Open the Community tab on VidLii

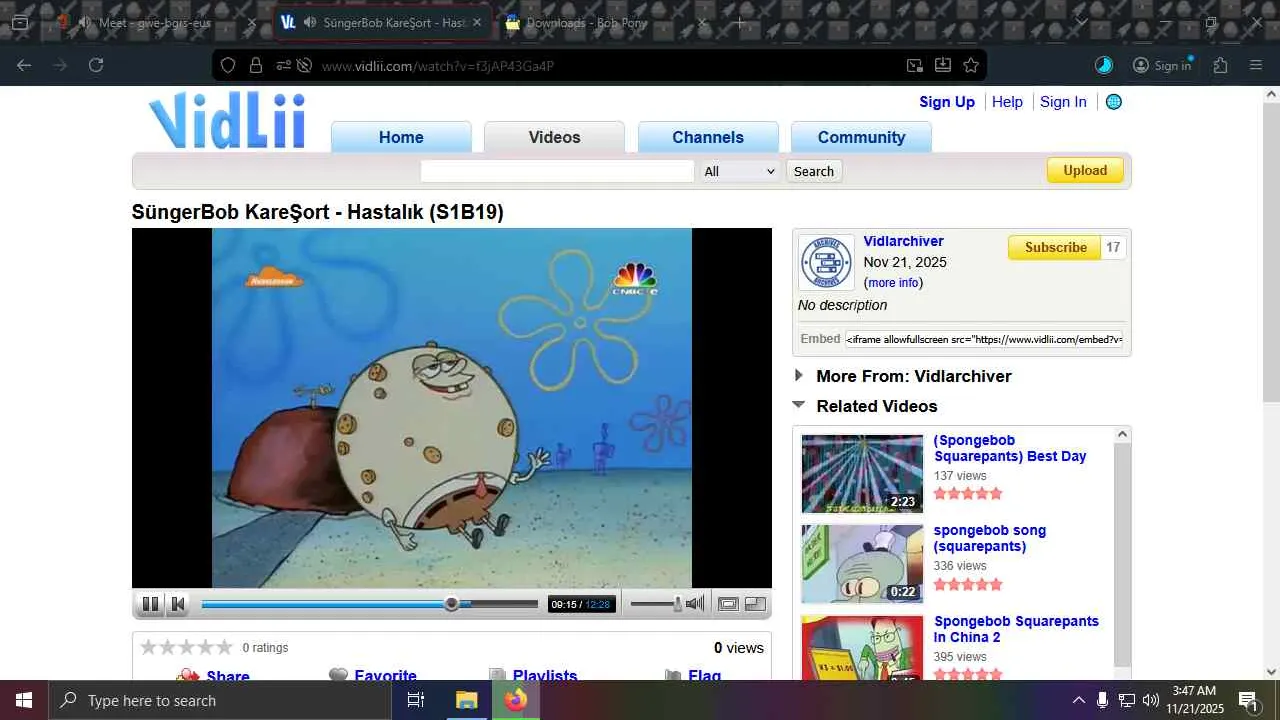click(x=861, y=138)
